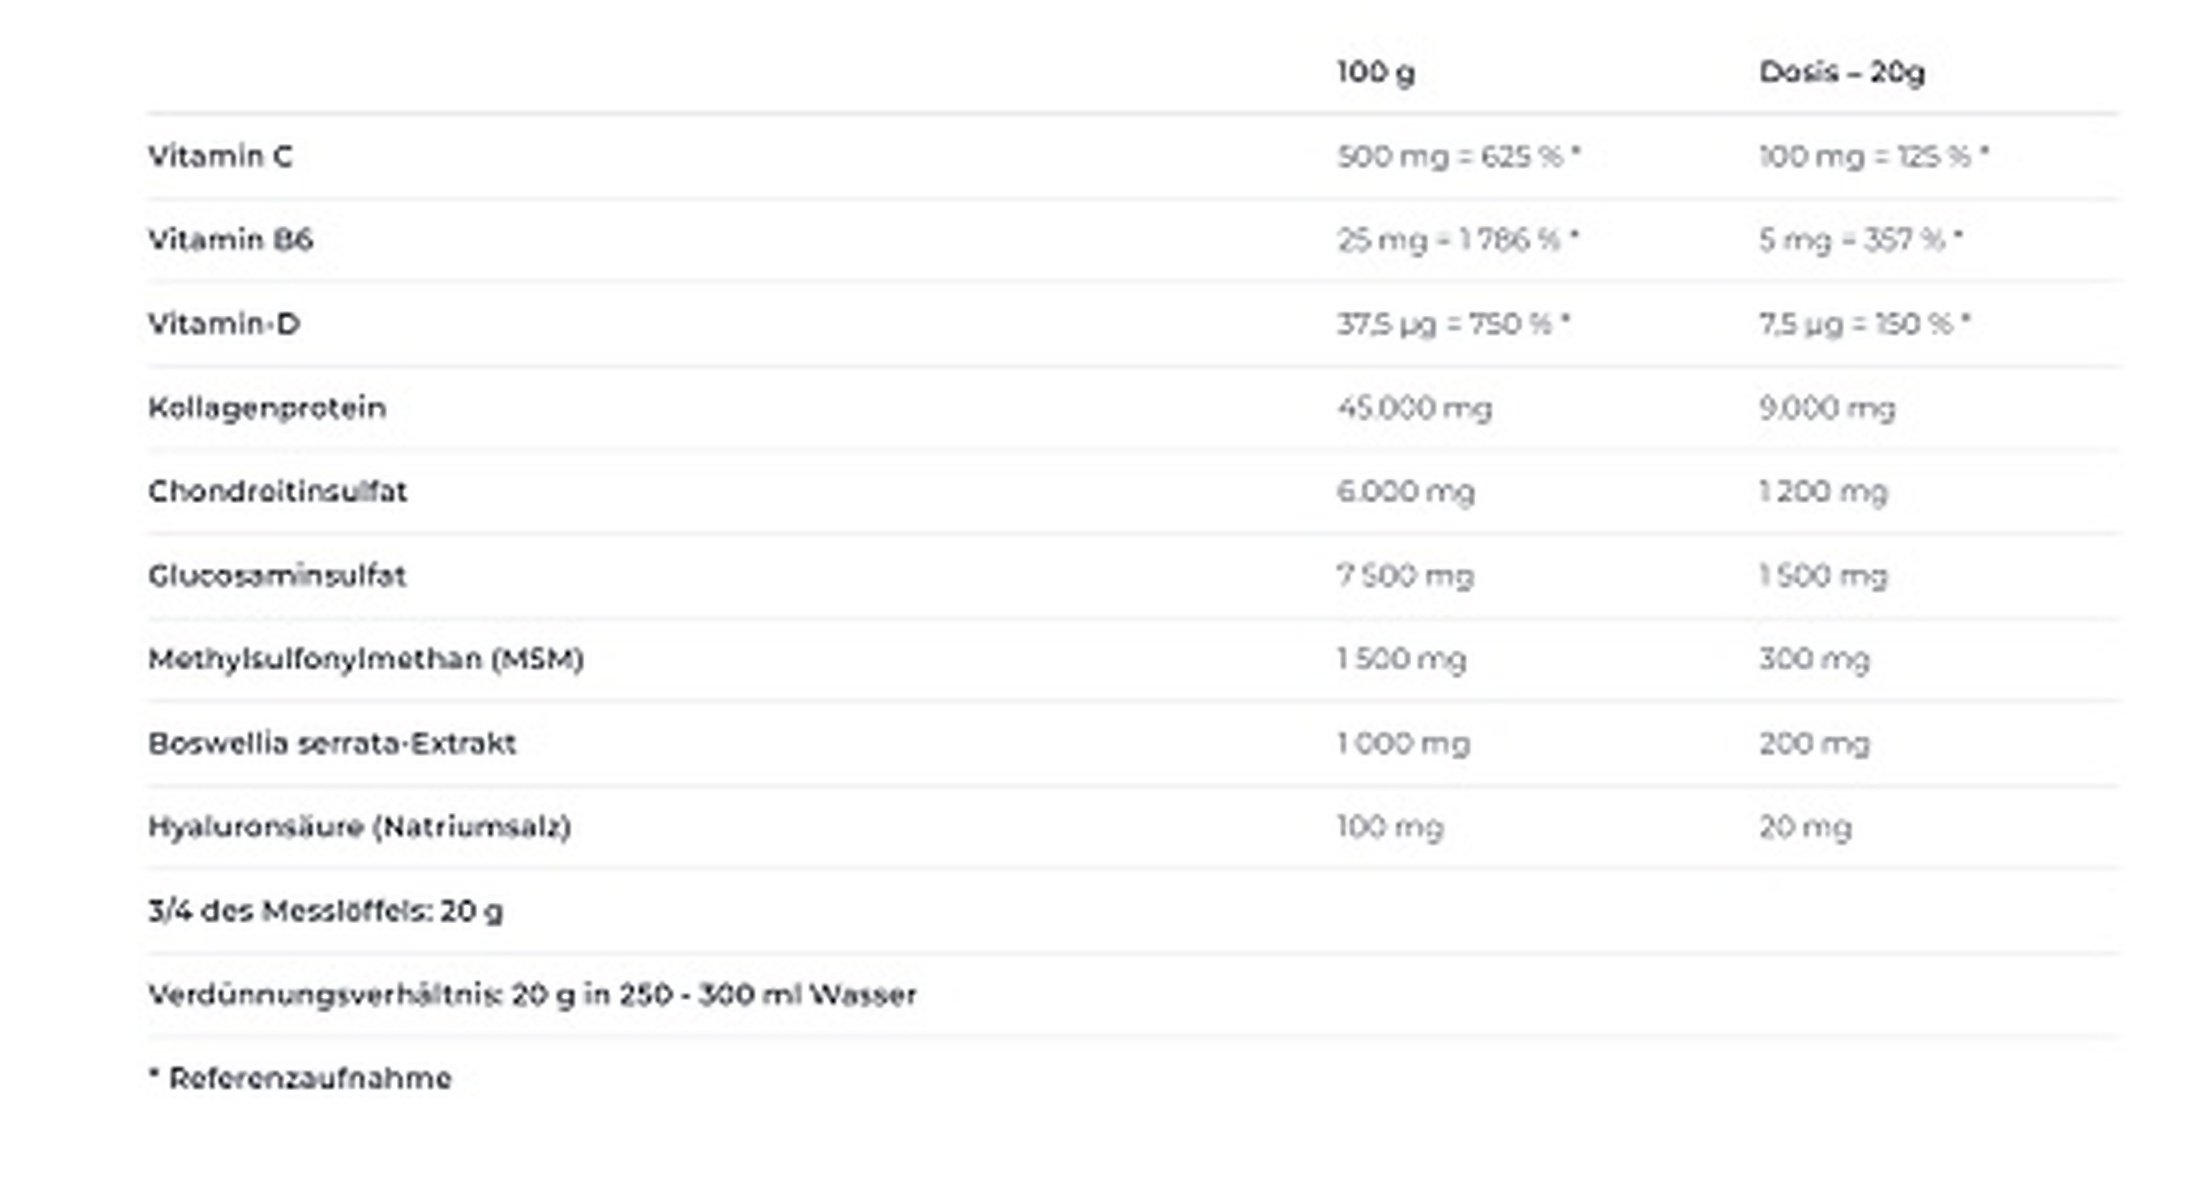Viewport: 2194px width, 1200px height.
Task: Select the Vitamin C row label
Action: coord(220,156)
